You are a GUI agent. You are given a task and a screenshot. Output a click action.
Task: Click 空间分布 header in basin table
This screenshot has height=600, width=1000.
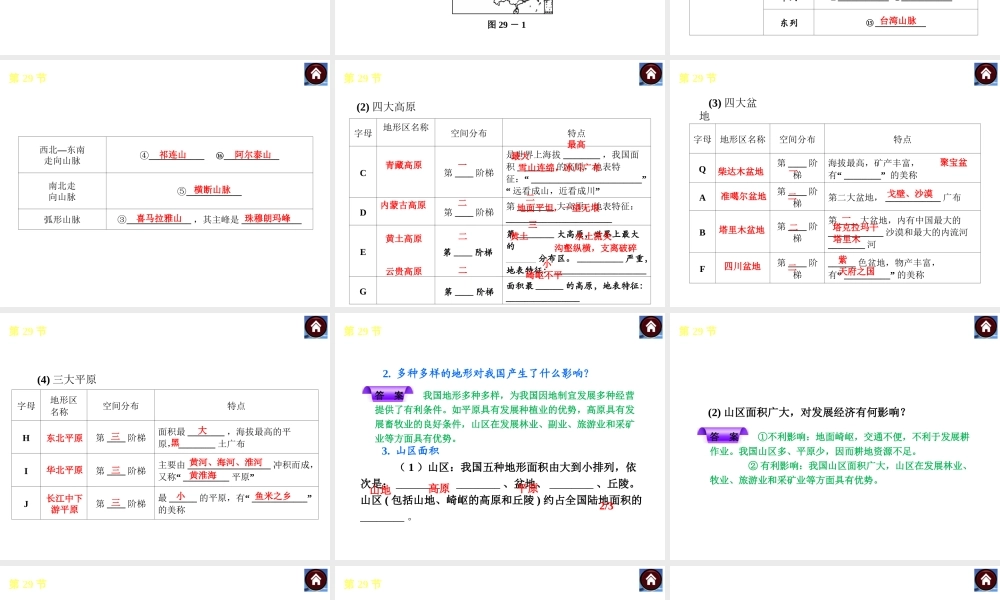click(797, 140)
